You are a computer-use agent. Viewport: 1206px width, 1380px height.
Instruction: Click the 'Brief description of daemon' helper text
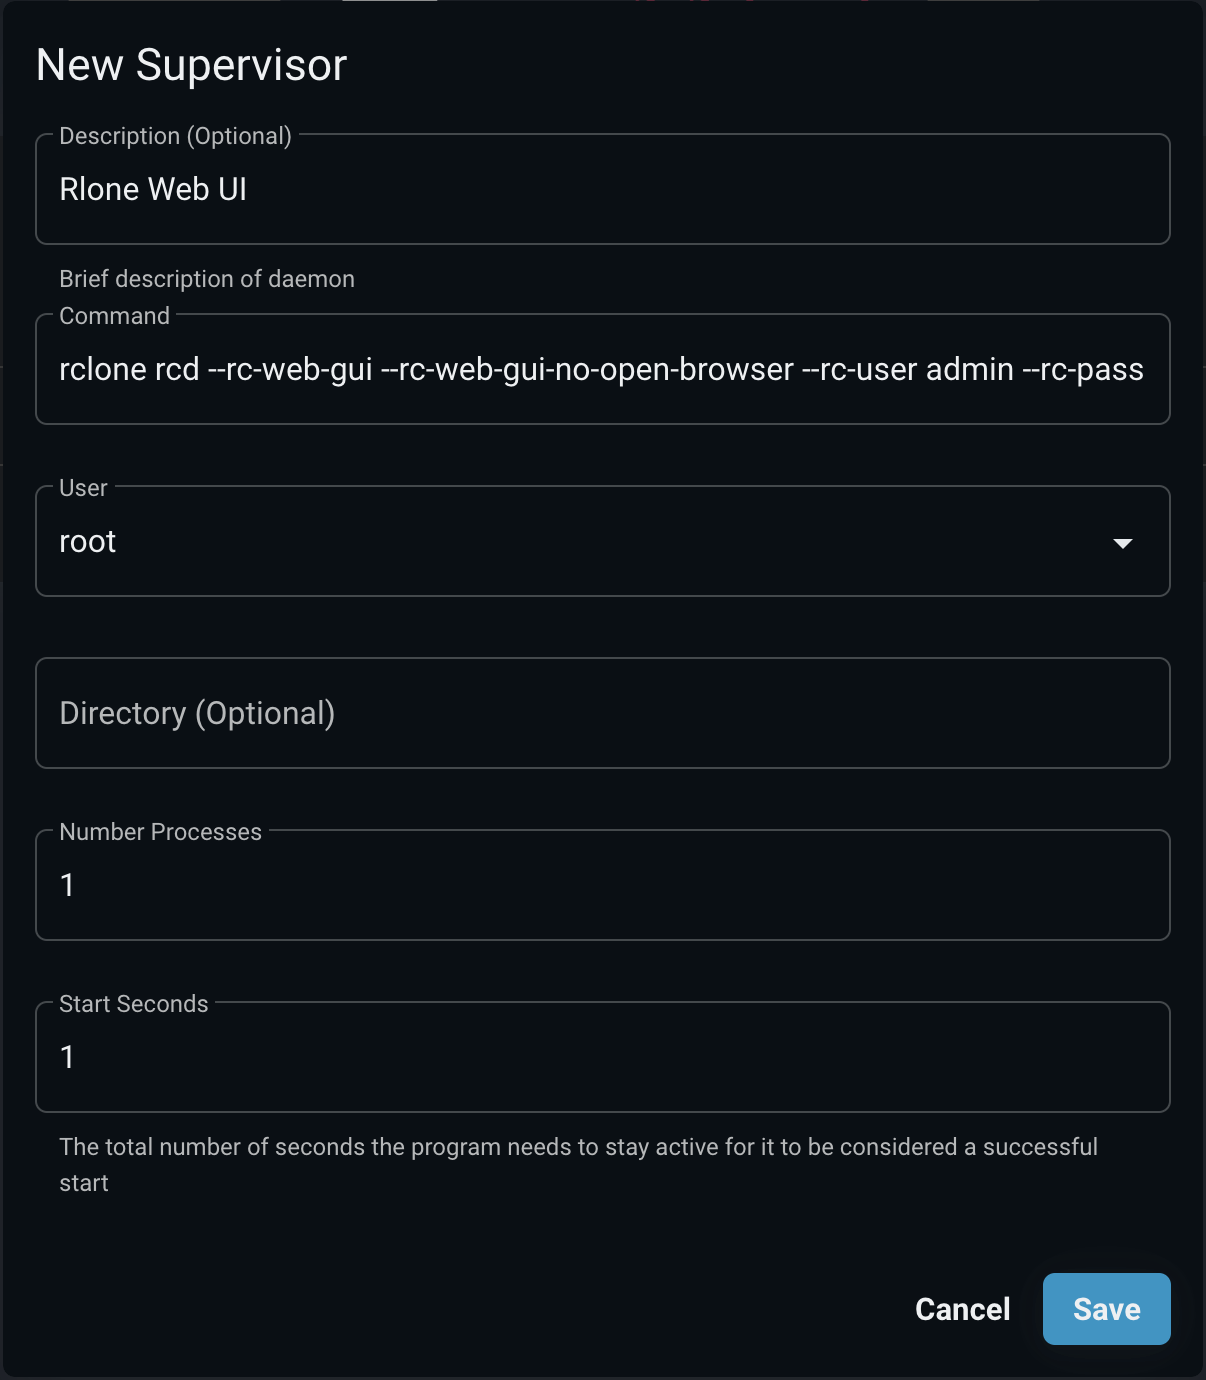pyautogui.click(x=207, y=279)
